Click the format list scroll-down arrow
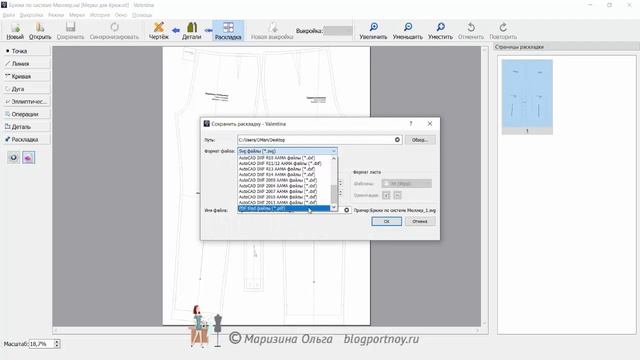This screenshot has width=640, height=360. point(334,208)
